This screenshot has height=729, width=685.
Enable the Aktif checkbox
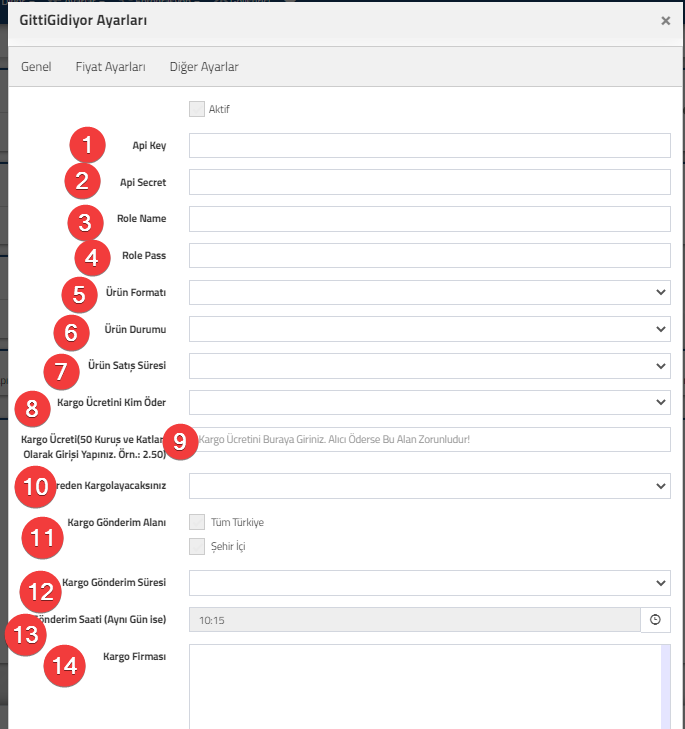point(197,109)
